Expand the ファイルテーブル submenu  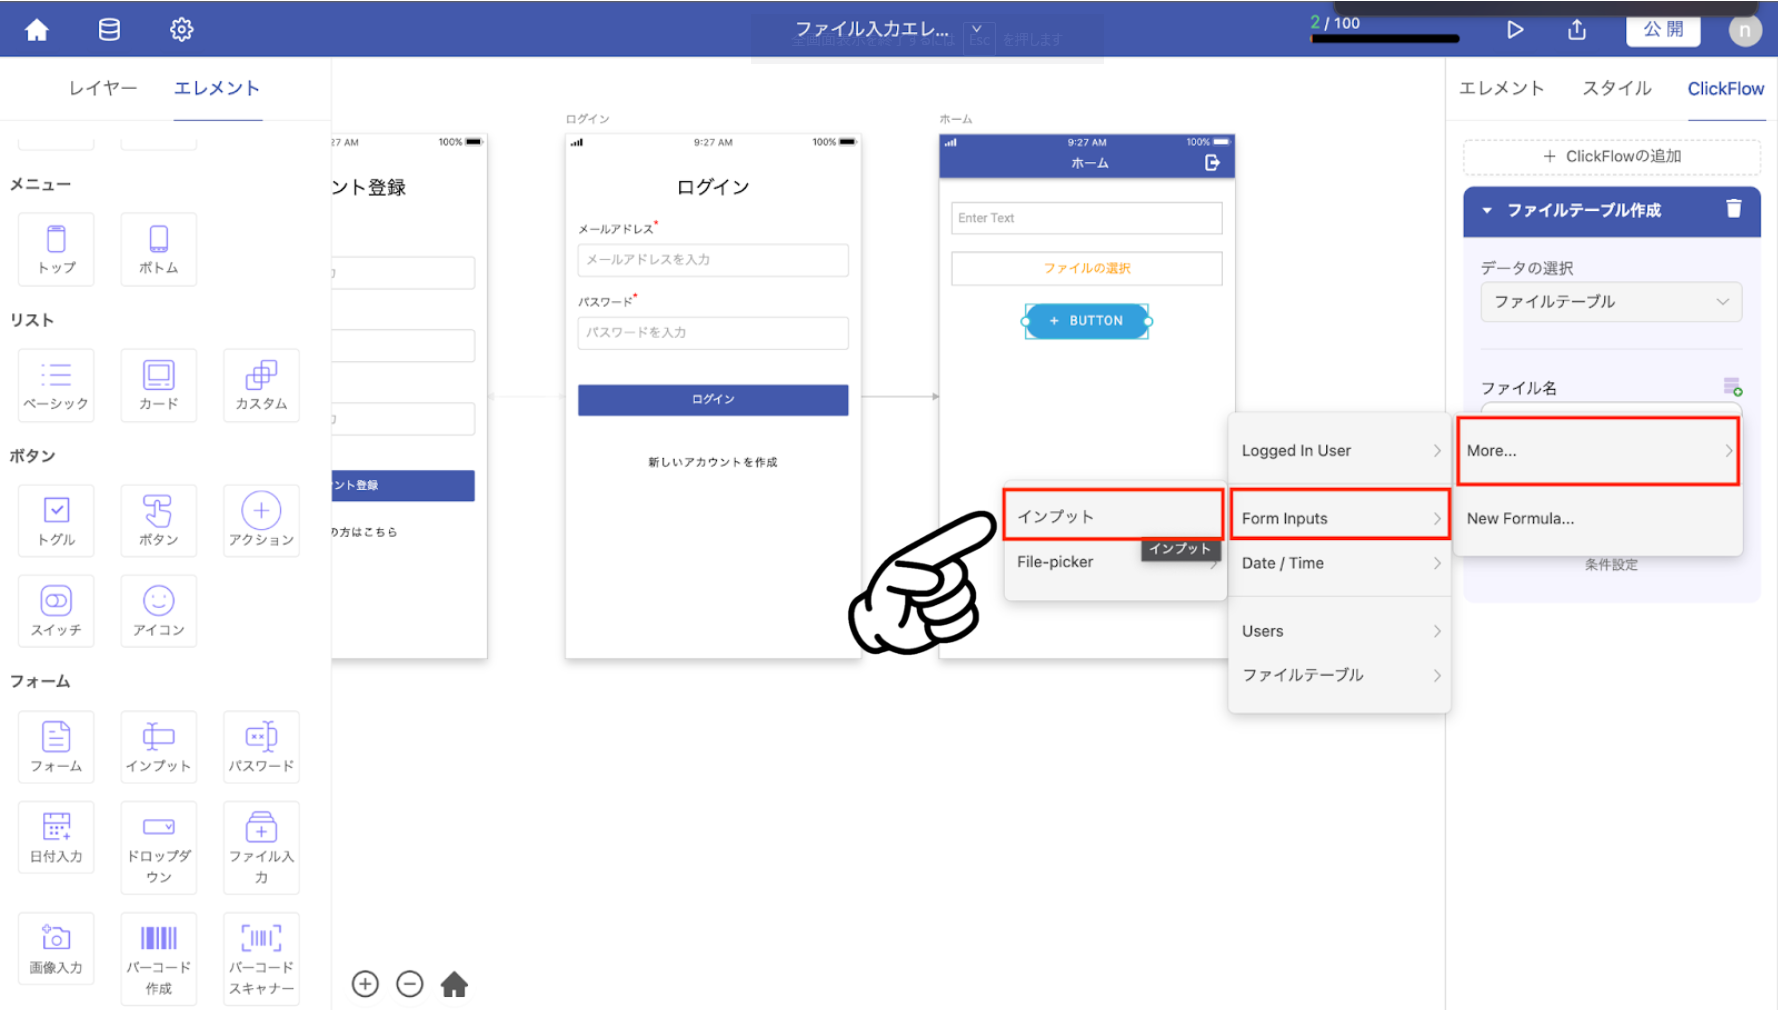coord(1339,675)
